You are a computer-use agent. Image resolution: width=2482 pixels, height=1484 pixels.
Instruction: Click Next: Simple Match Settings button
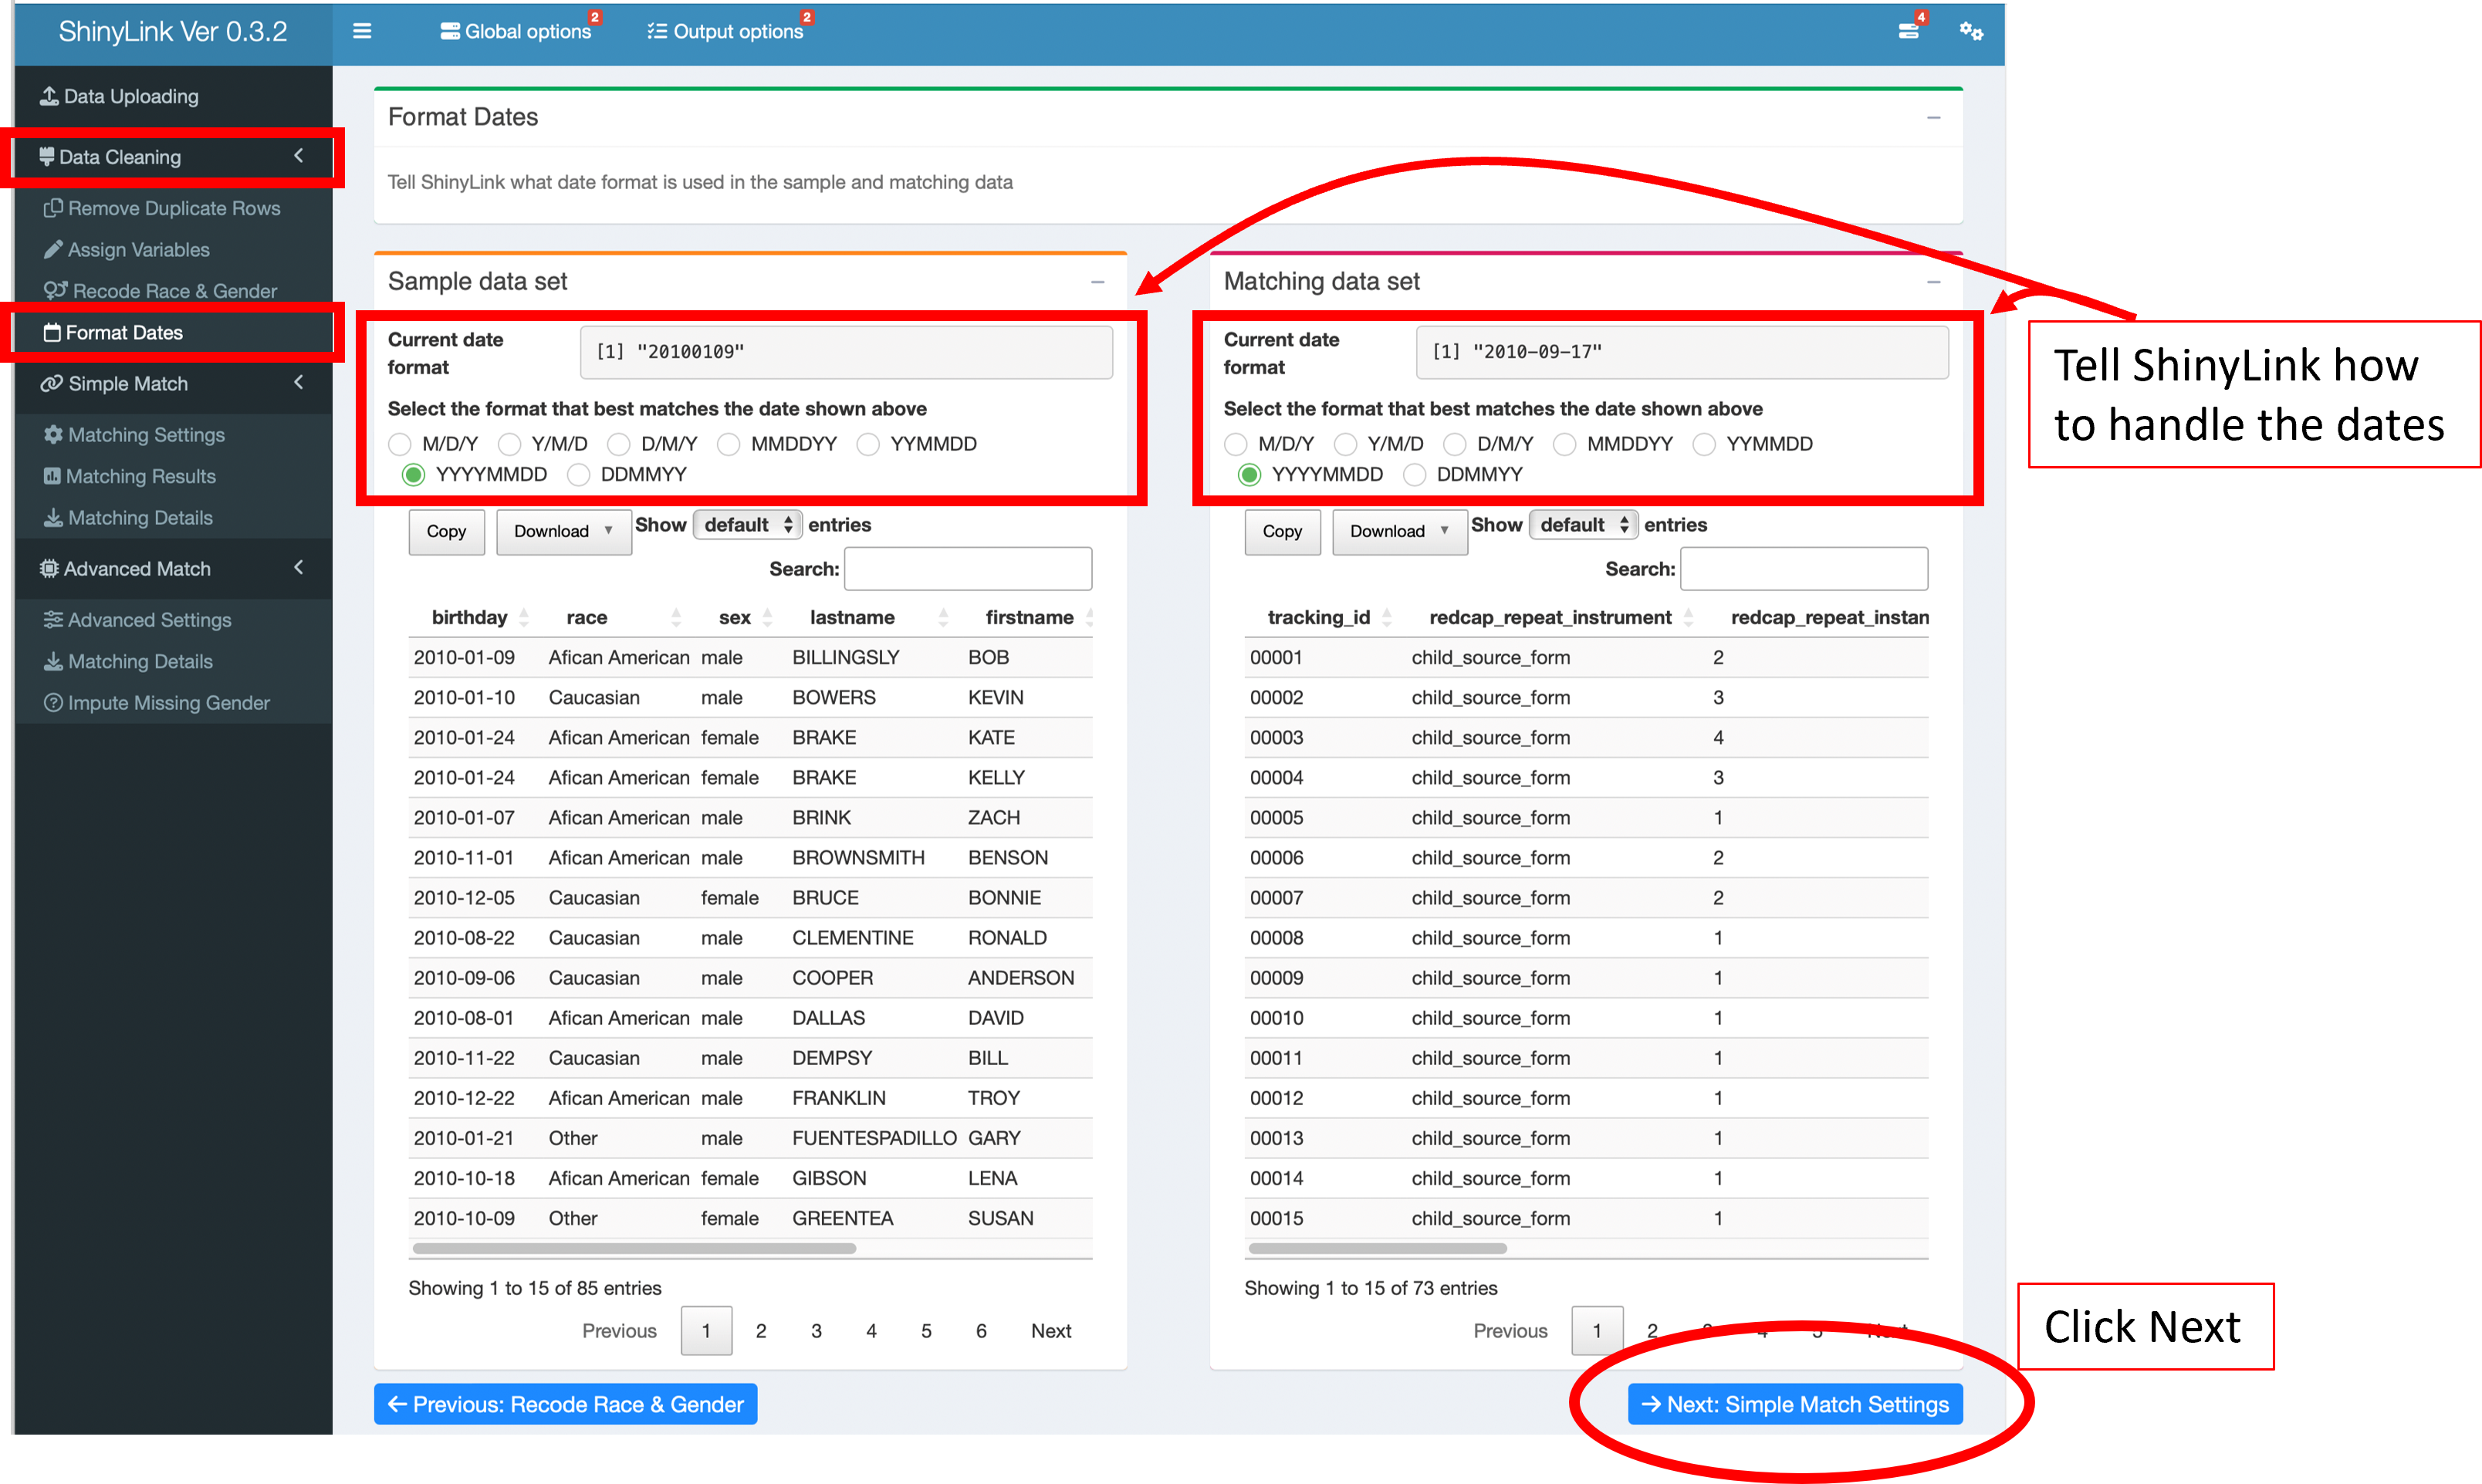[x=1795, y=1405]
